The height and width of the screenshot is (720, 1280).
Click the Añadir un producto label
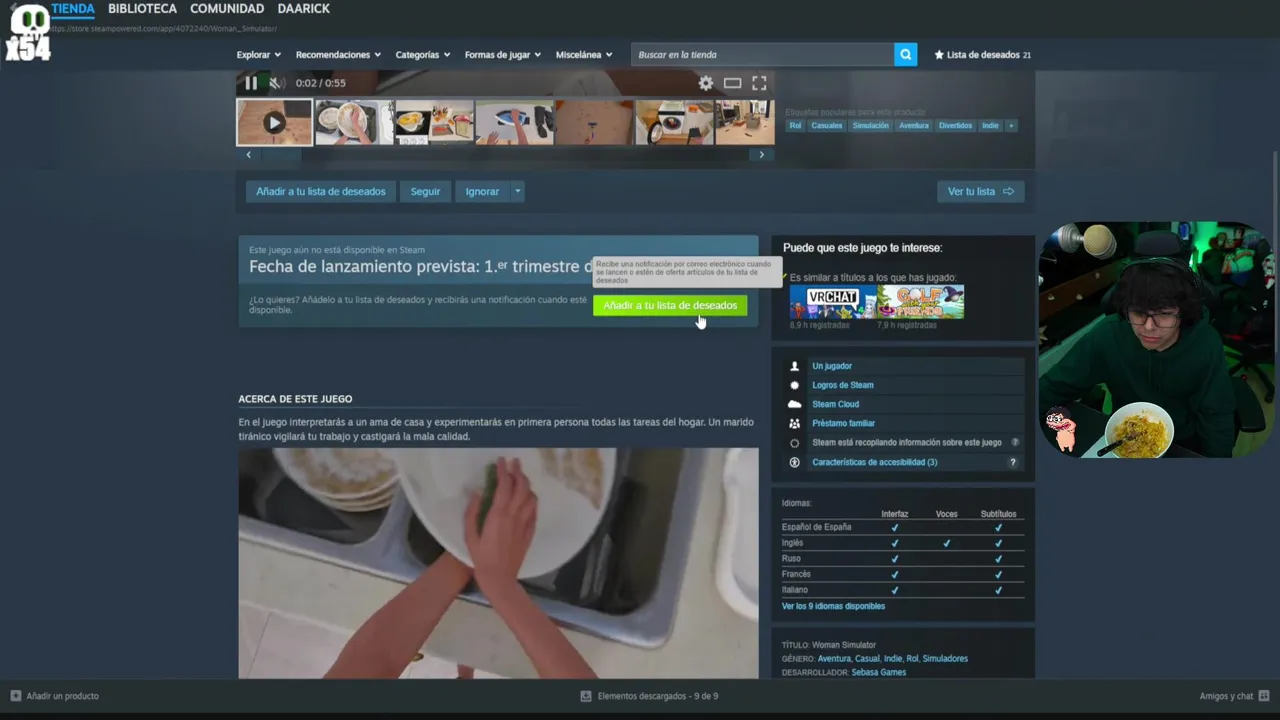tap(62, 696)
